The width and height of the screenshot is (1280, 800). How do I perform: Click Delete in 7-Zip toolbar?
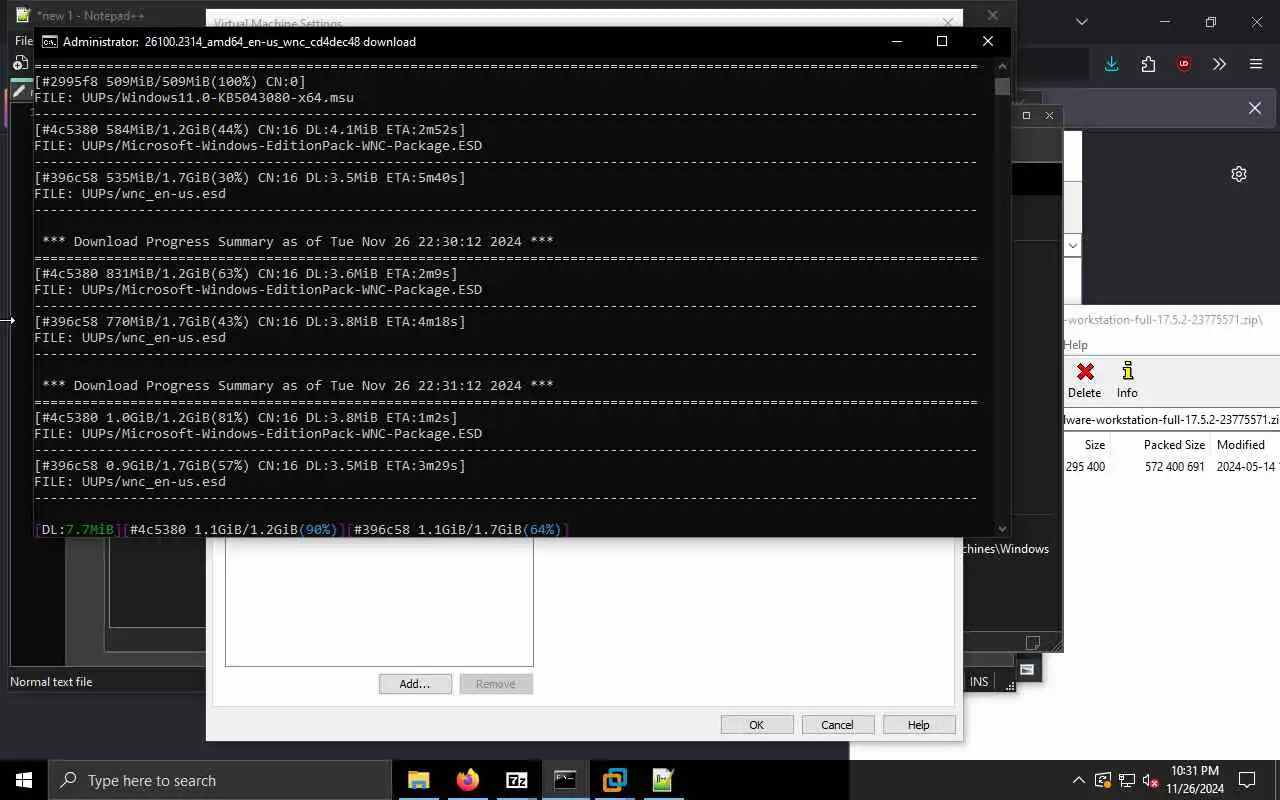[1084, 381]
